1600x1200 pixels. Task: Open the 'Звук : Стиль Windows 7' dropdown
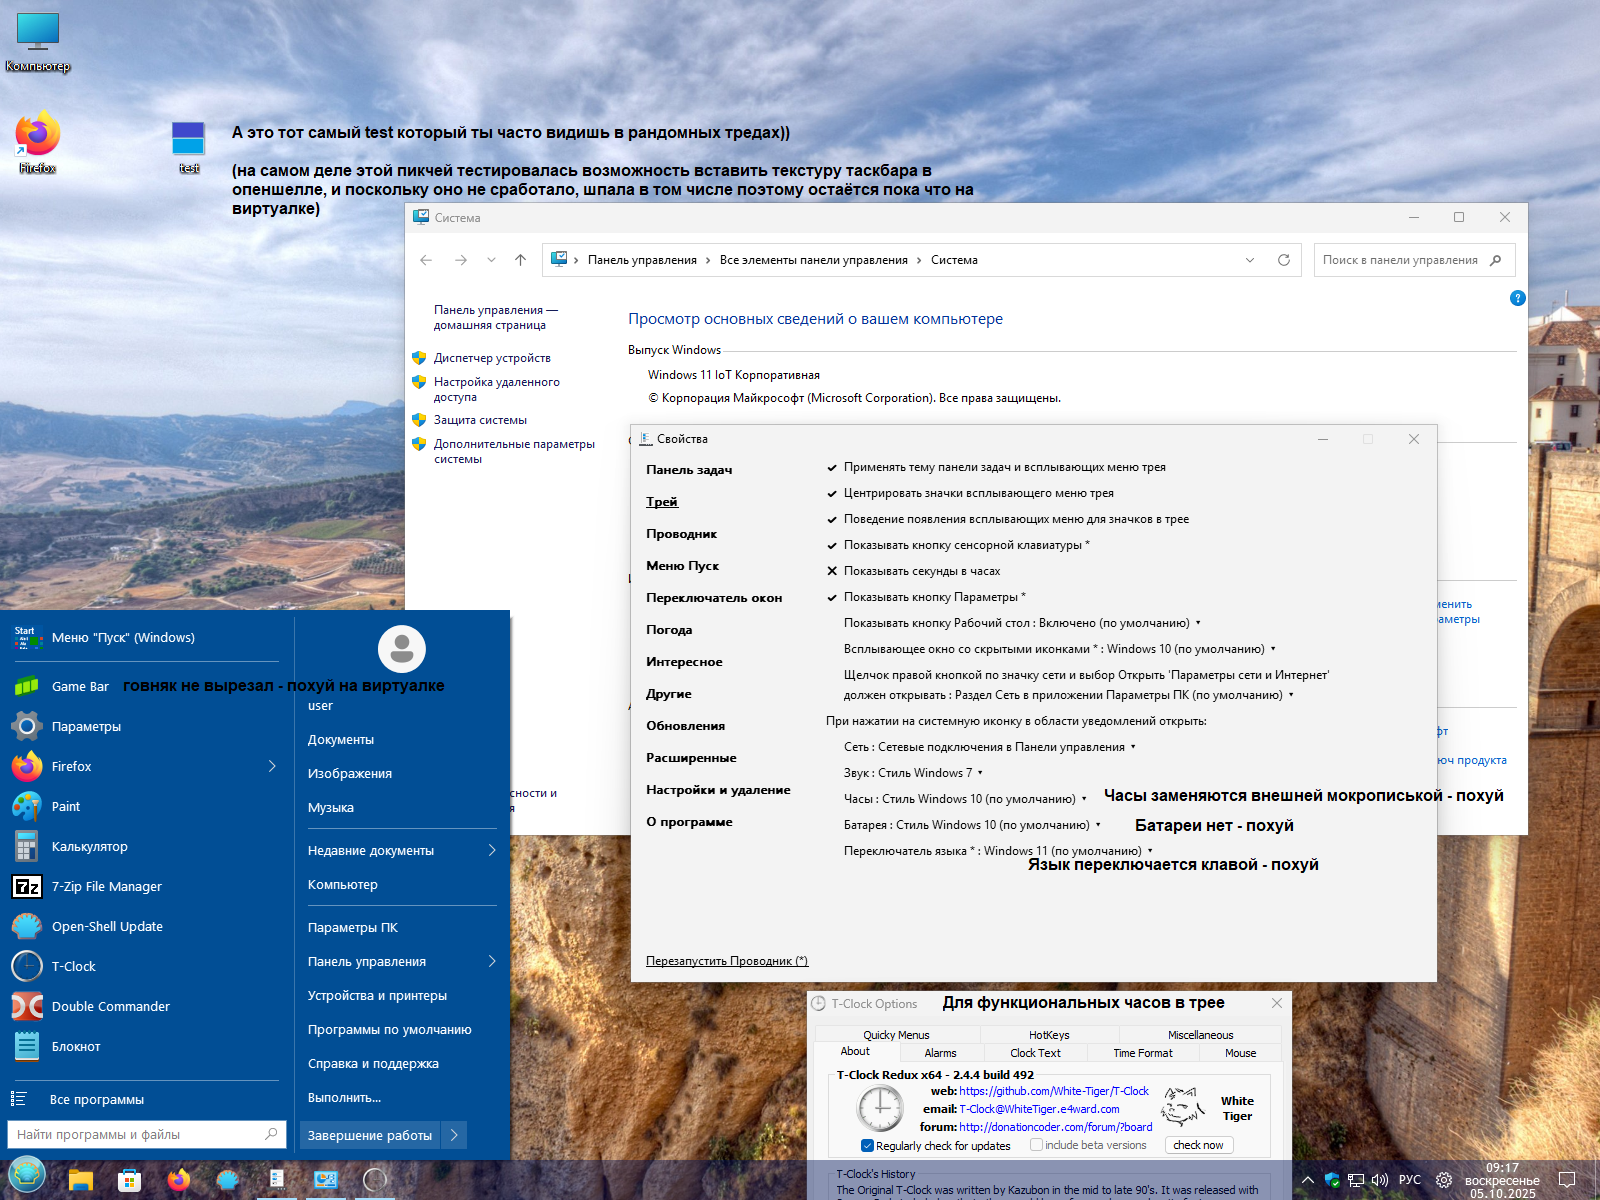click(913, 773)
